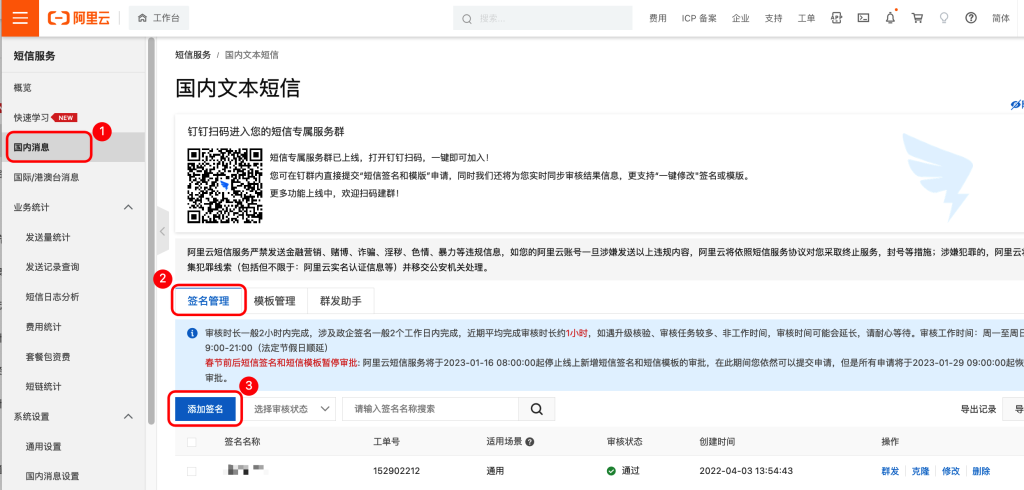
Task: Open 发送量统计 in the sidebar
Action: point(48,237)
